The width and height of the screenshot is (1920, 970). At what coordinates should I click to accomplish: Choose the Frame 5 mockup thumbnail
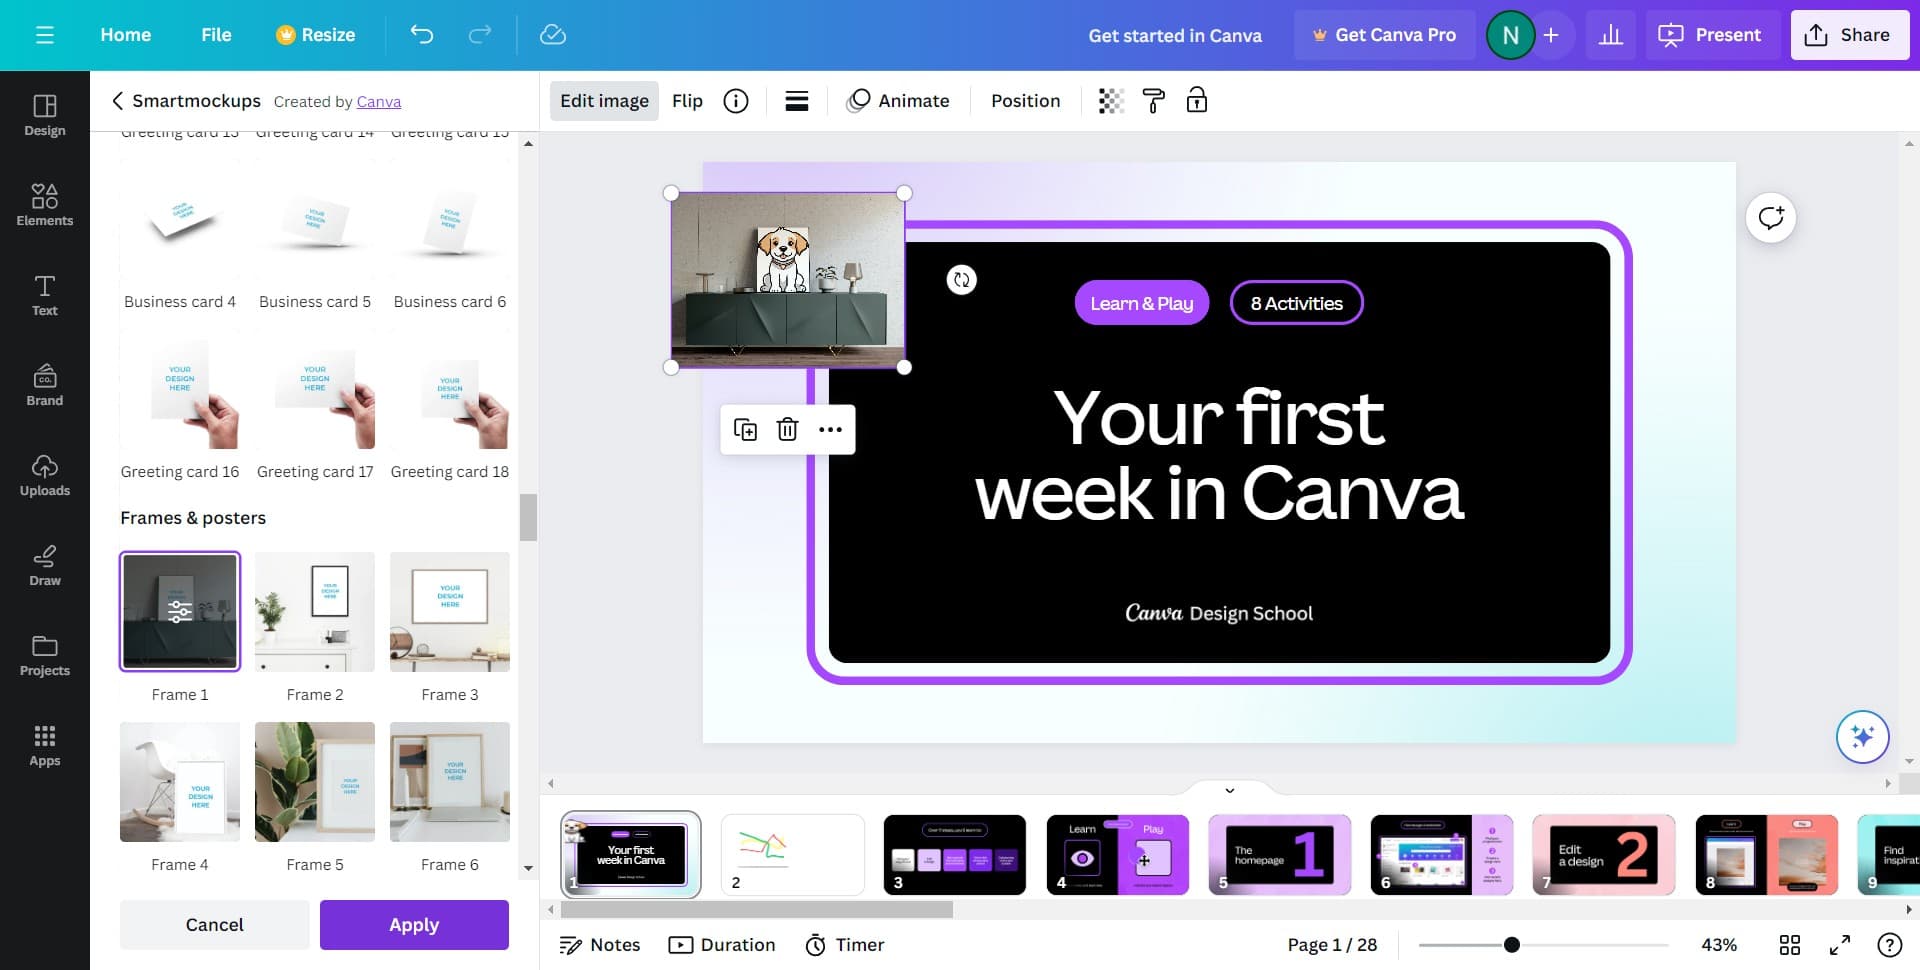tap(315, 782)
